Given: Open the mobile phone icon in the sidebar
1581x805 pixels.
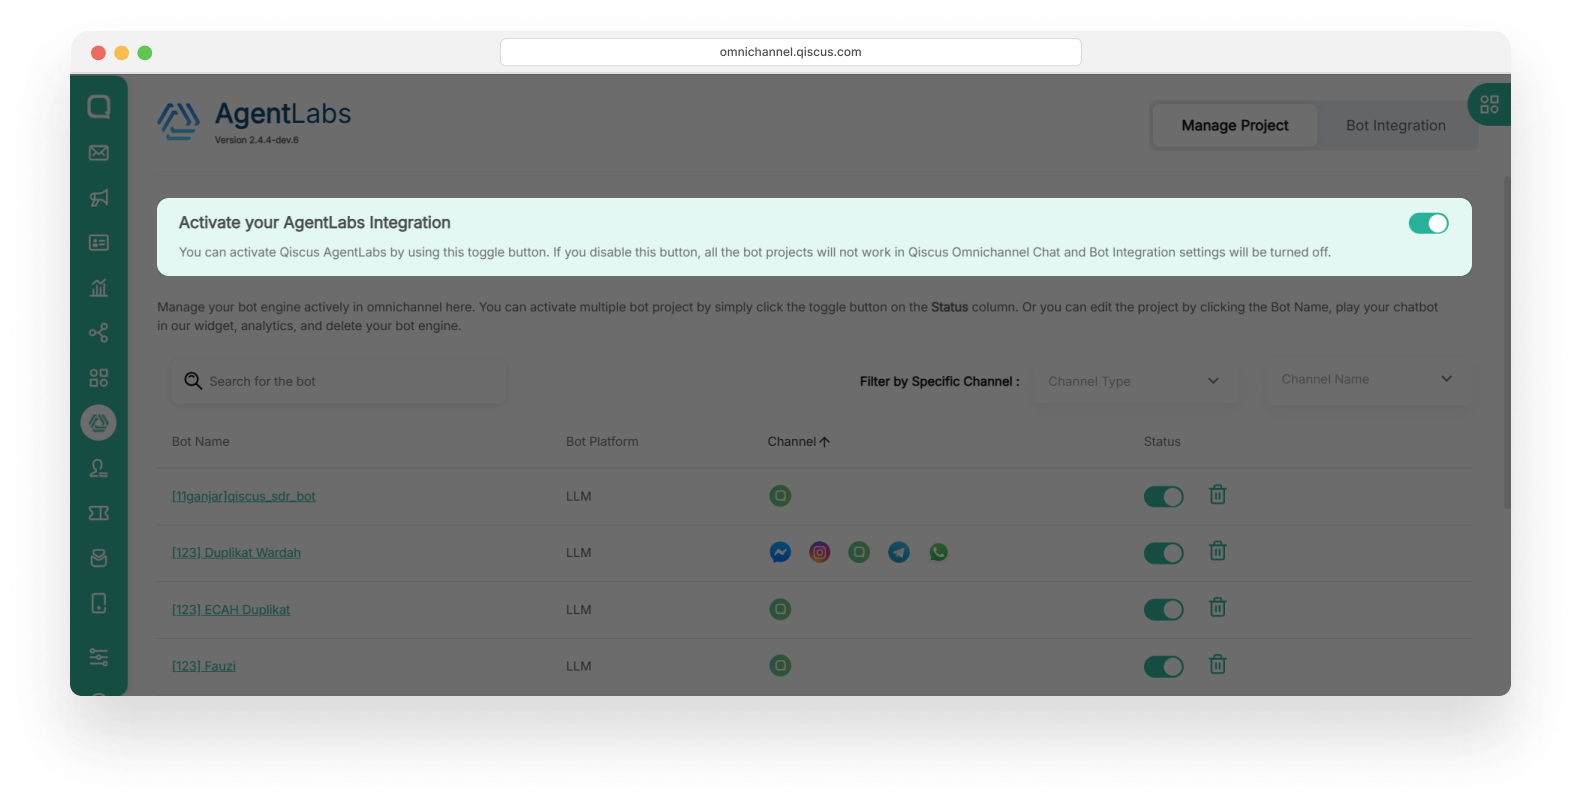Looking at the screenshot, I should pos(99,603).
